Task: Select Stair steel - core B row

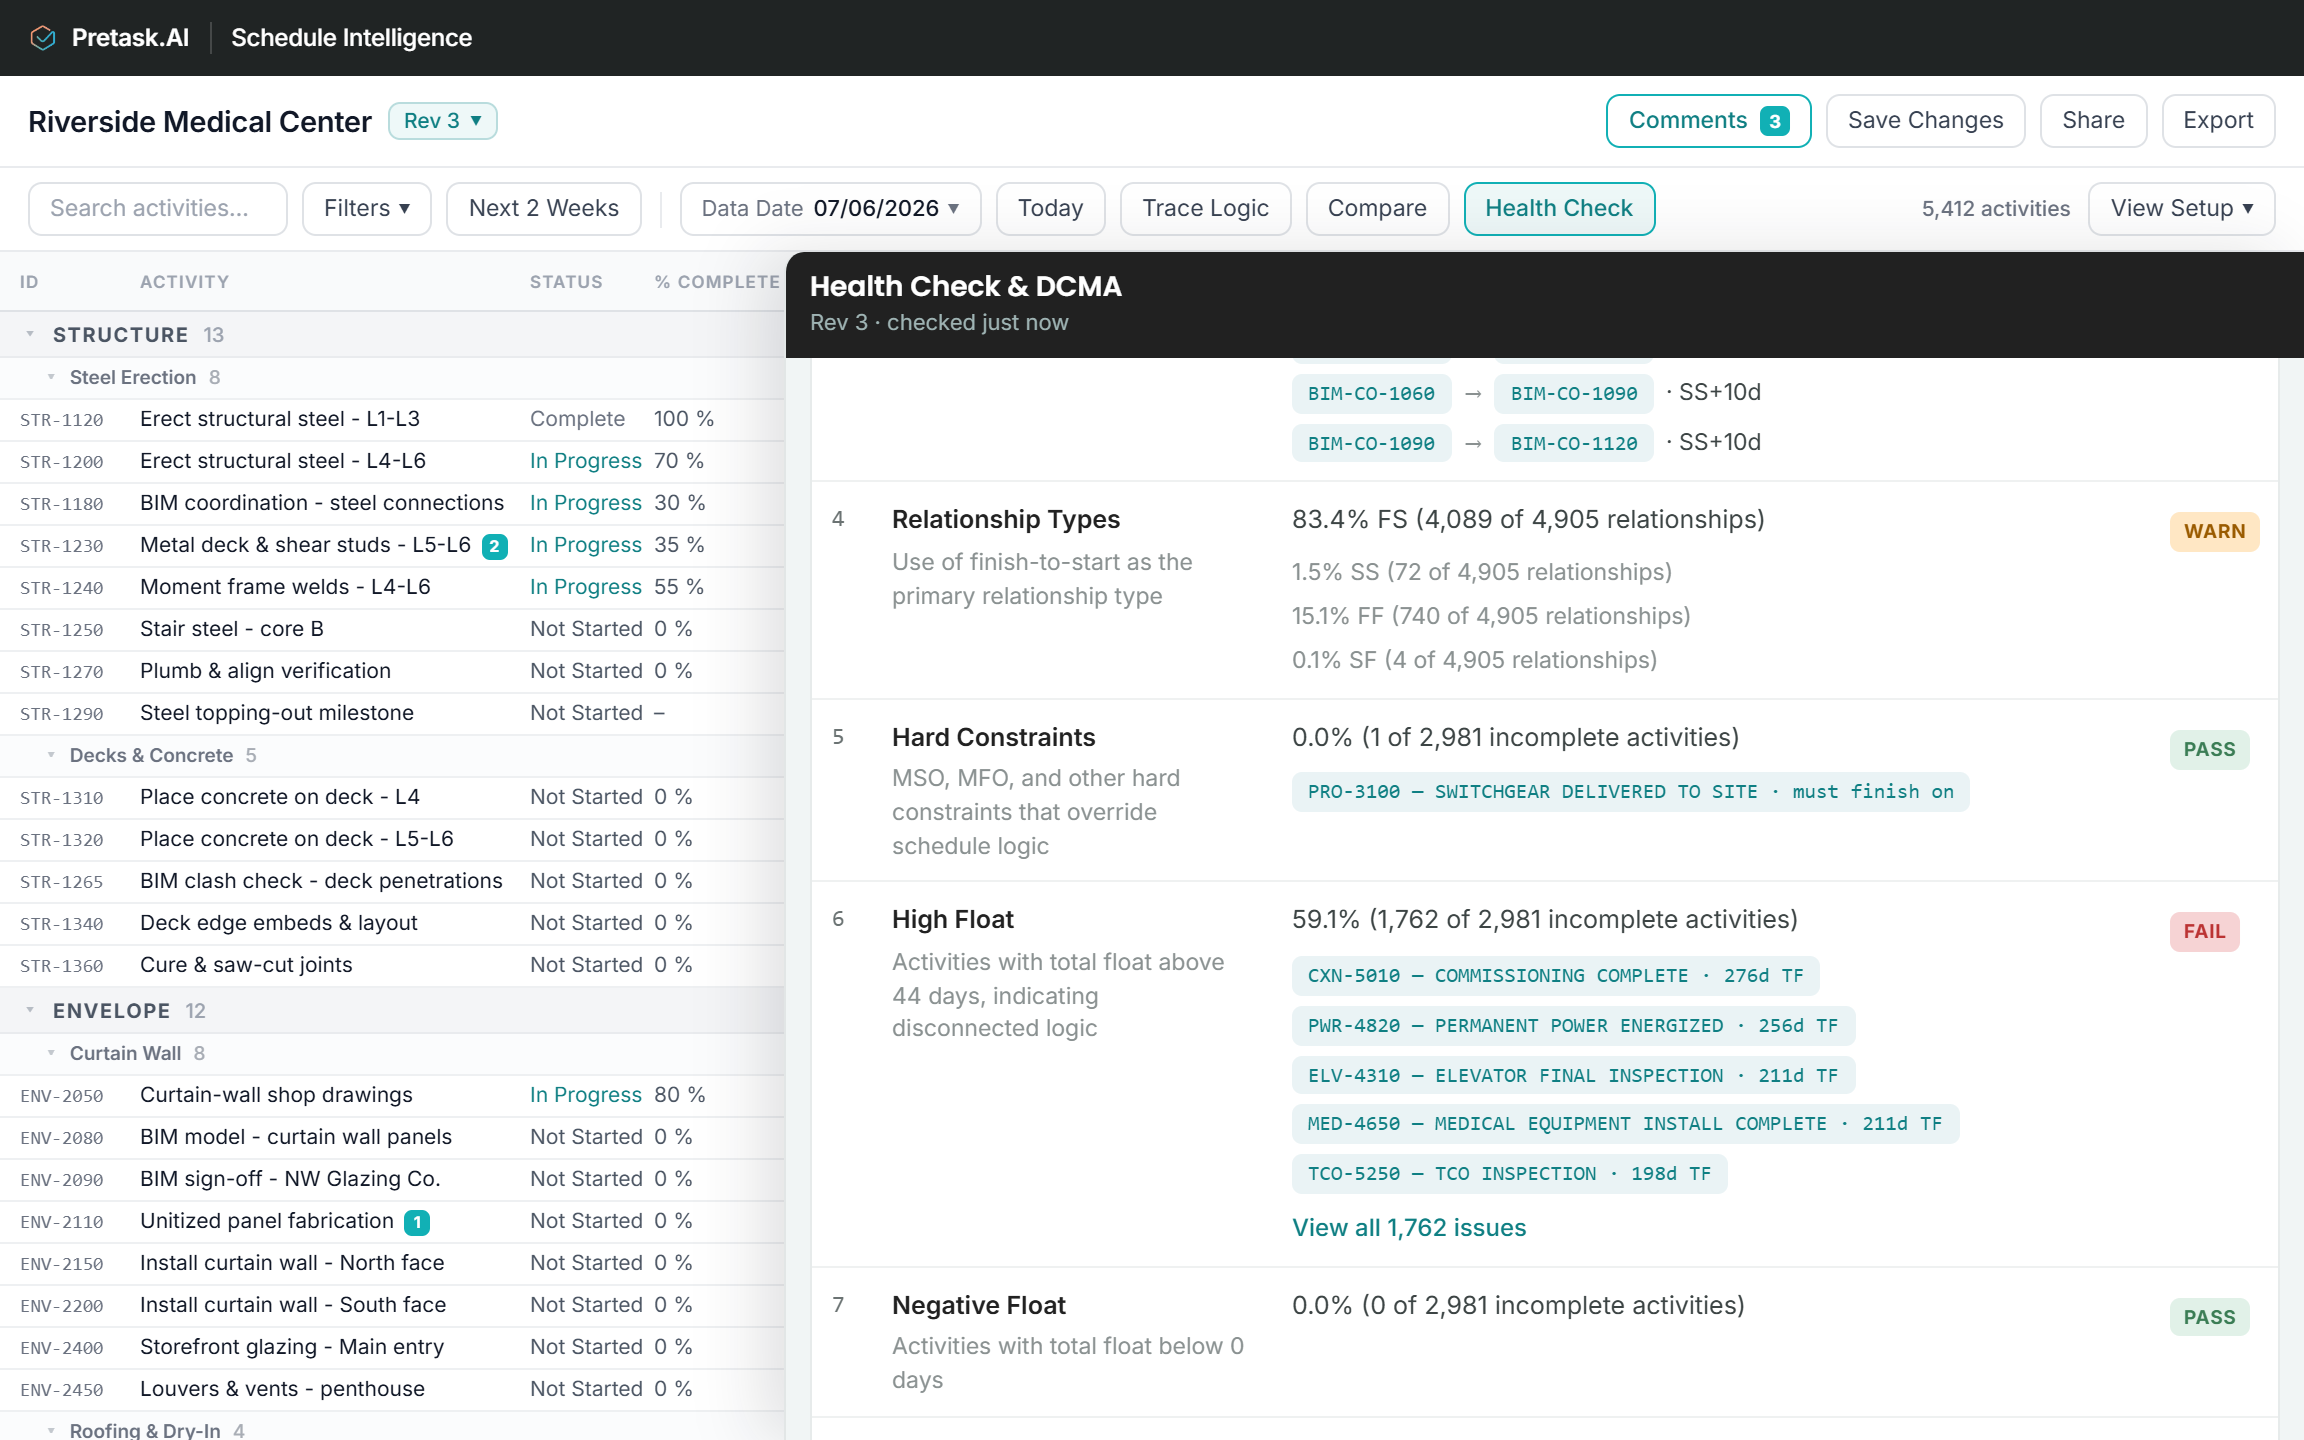Action: 392,629
